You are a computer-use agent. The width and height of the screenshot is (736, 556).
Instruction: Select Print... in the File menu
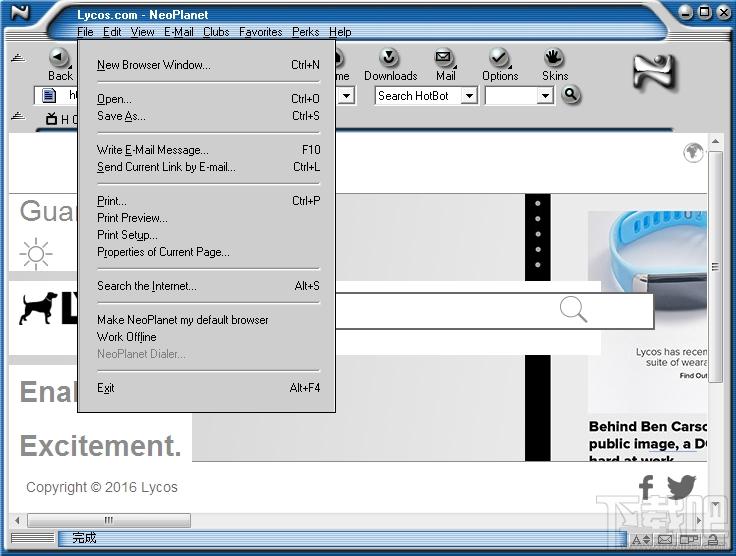coord(208,201)
